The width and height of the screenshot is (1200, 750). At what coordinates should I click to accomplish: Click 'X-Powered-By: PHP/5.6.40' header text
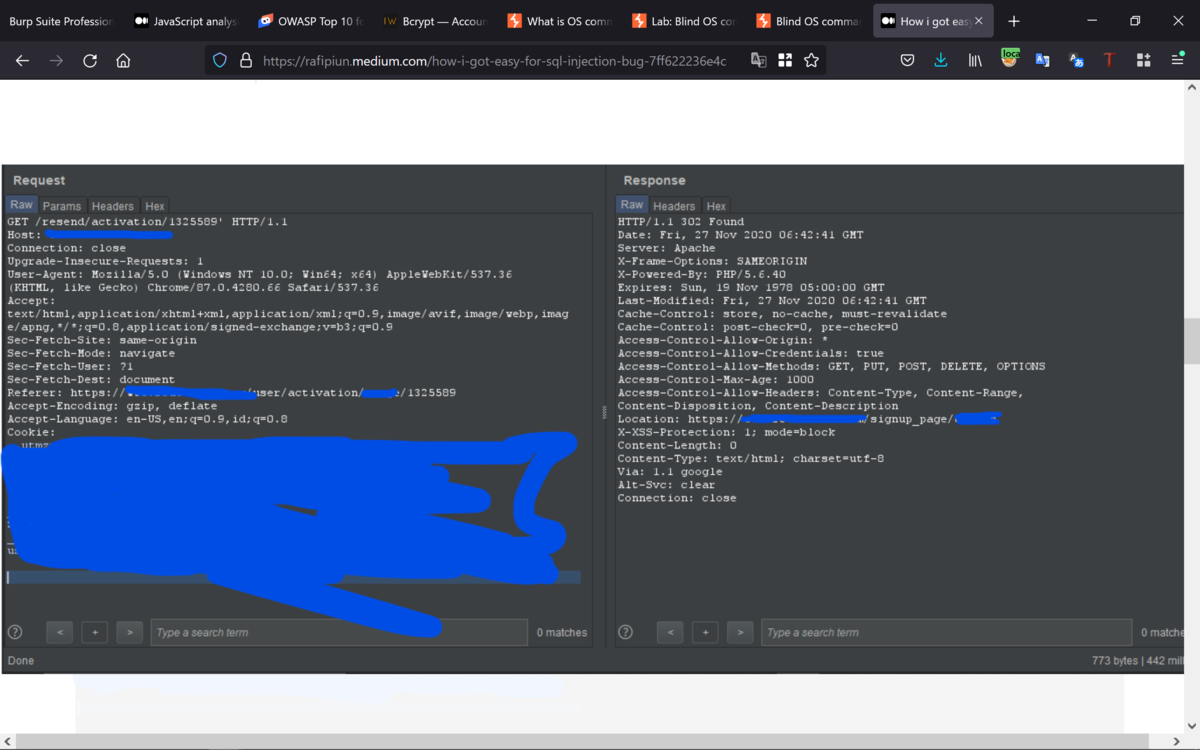701,274
